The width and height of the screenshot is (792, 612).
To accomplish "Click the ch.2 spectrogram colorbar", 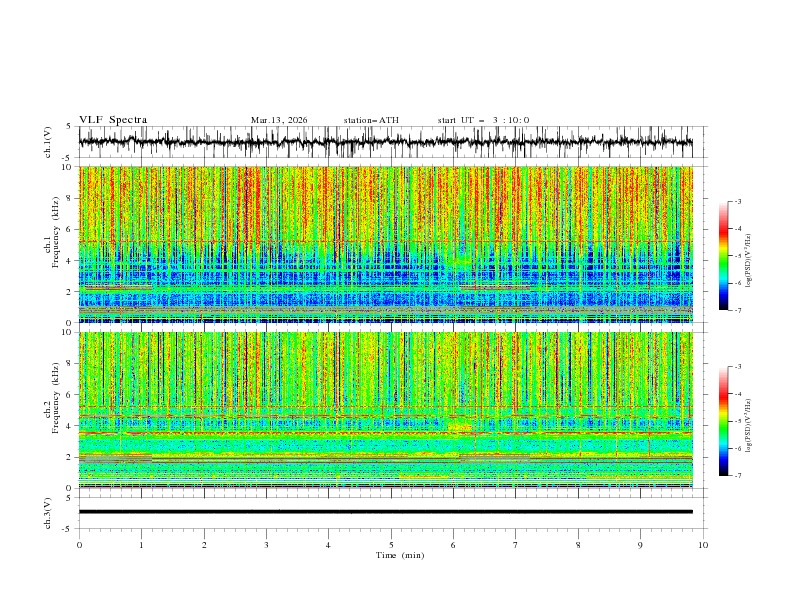I will 723,421.
